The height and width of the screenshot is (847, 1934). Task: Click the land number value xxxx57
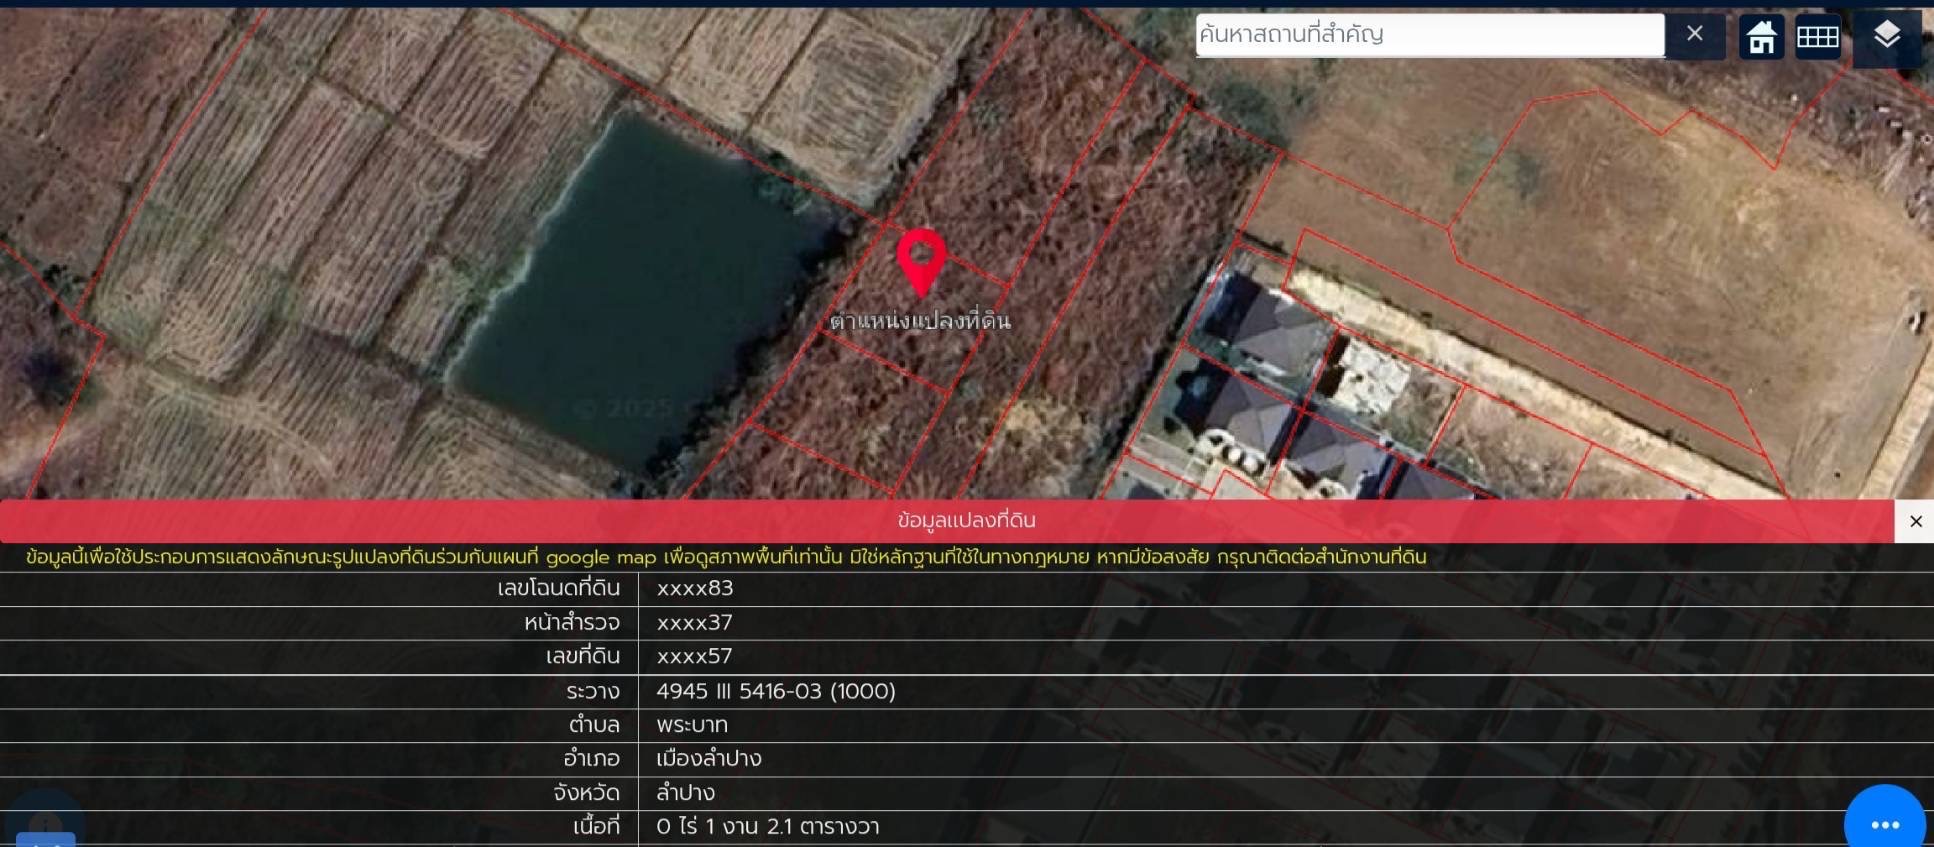tap(695, 657)
